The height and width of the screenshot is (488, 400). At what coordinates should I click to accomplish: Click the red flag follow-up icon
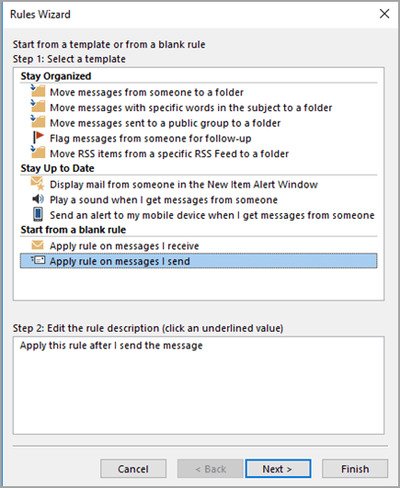coord(38,137)
